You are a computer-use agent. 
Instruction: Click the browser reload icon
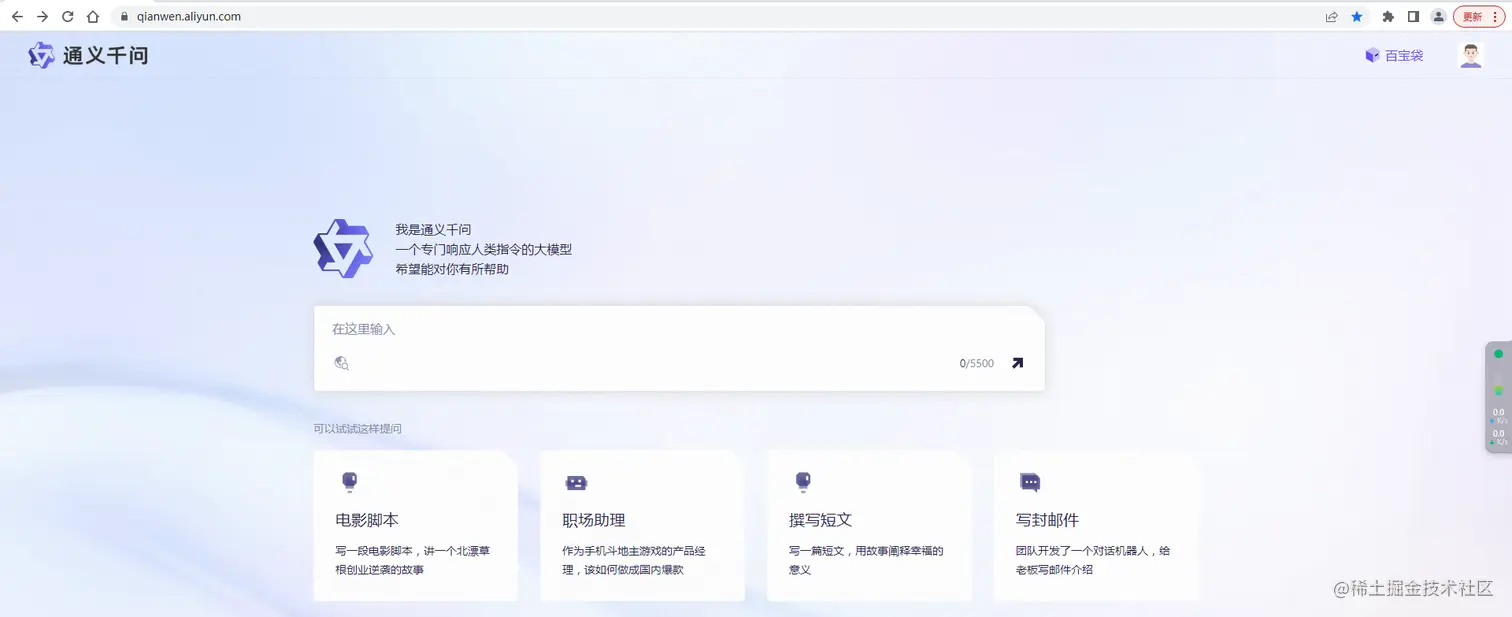(67, 16)
